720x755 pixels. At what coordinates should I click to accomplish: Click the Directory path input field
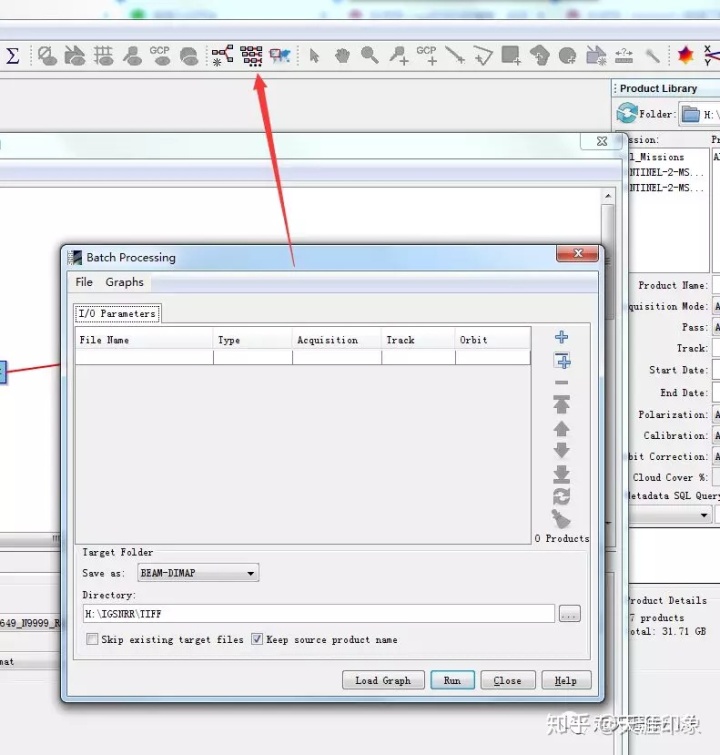[x=318, y=613]
